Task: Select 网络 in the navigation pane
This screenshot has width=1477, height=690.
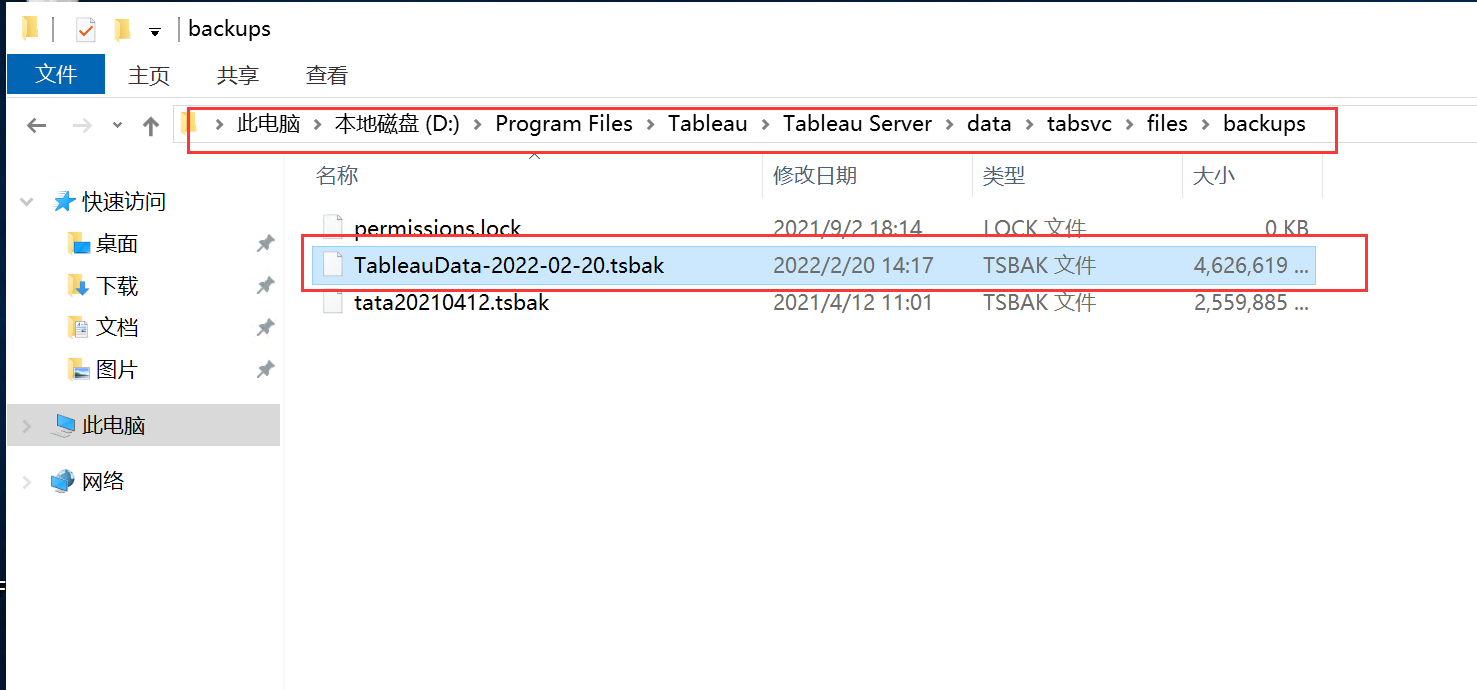Action: click(103, 481)
